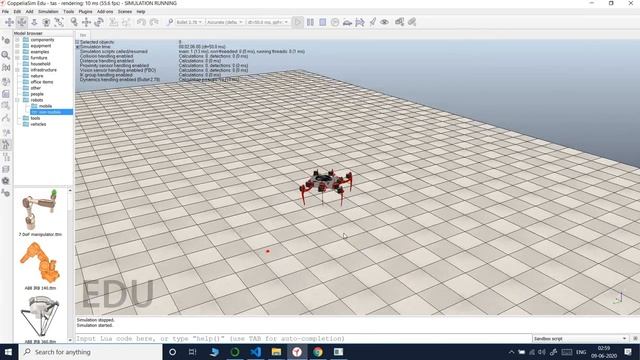
Task: Toggle real-time mode clock icon
Action: [x=335, y=22]
